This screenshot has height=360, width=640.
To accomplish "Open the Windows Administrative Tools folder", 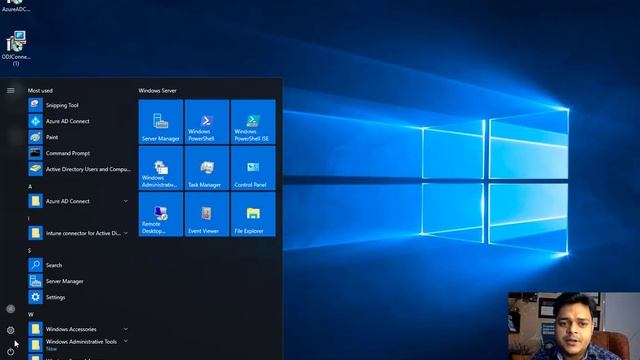I will tap(80, 345).
